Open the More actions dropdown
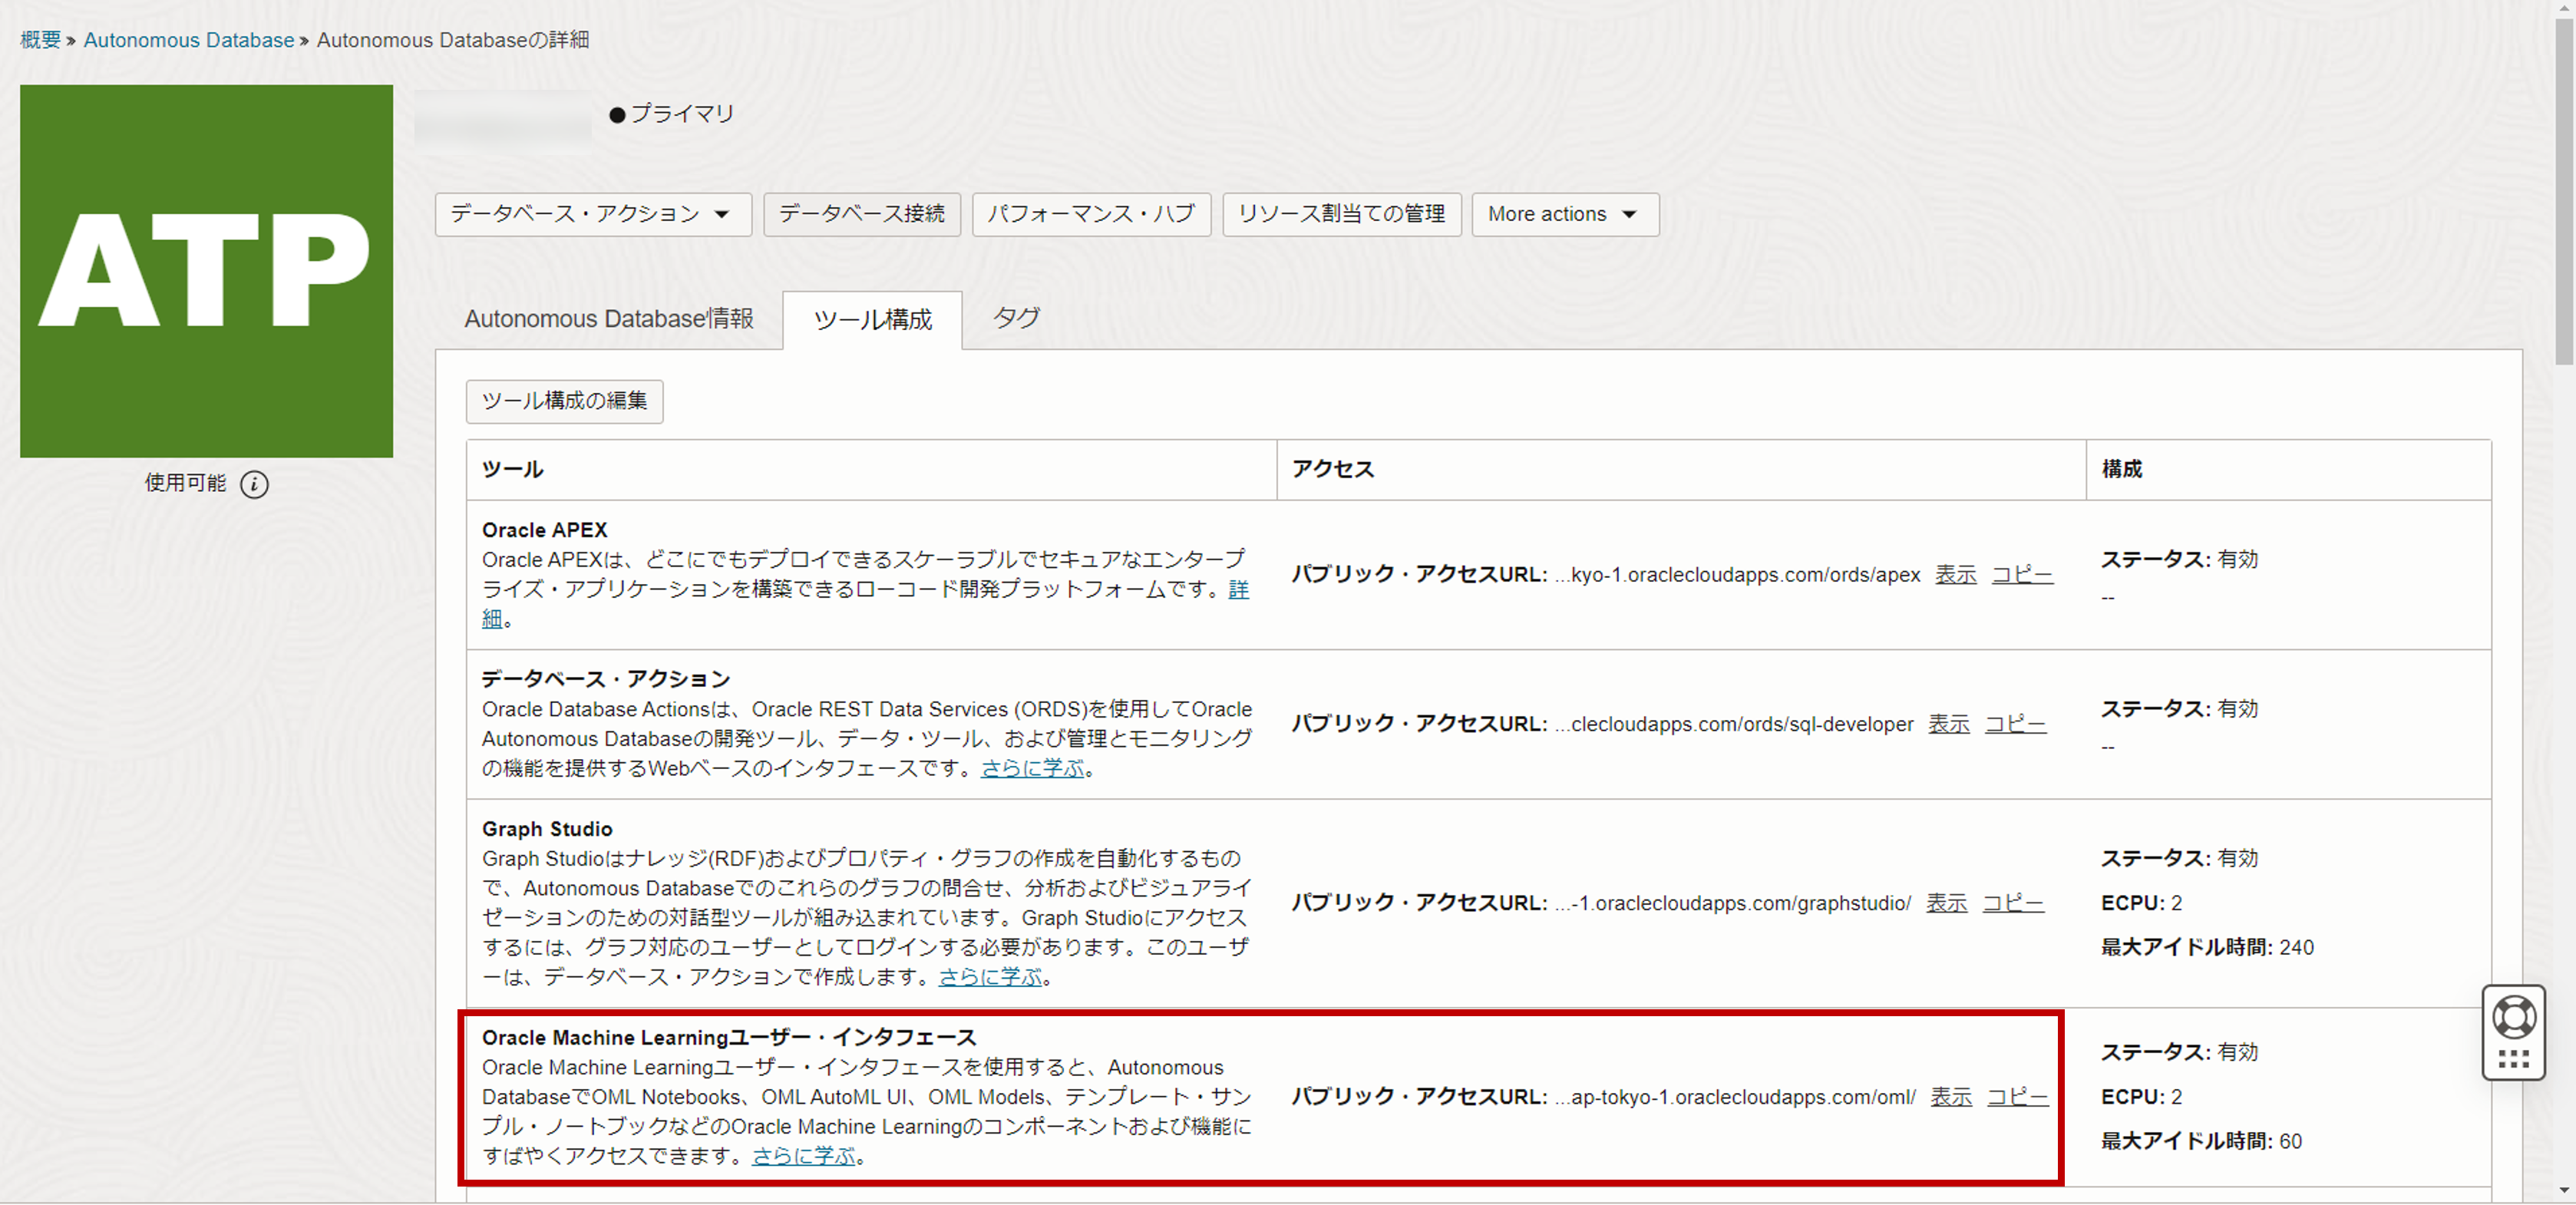 1564,214
